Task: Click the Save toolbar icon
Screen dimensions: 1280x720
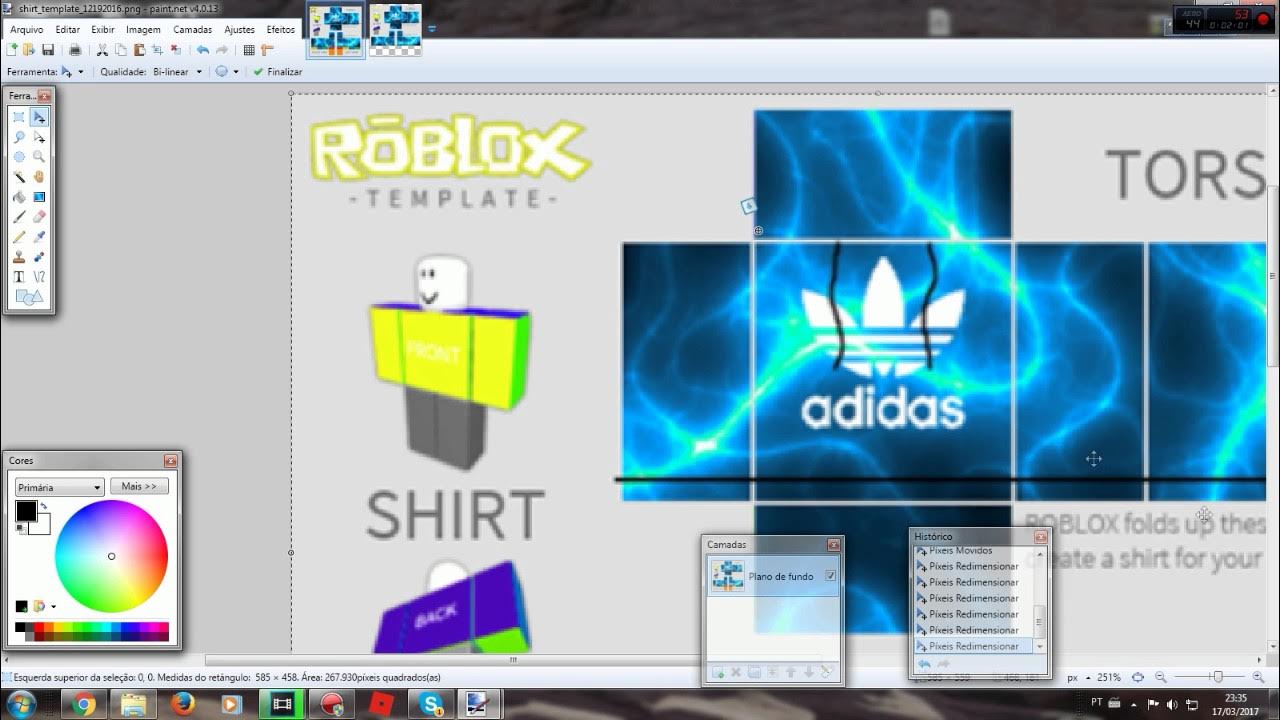Action: pos(47,50)
